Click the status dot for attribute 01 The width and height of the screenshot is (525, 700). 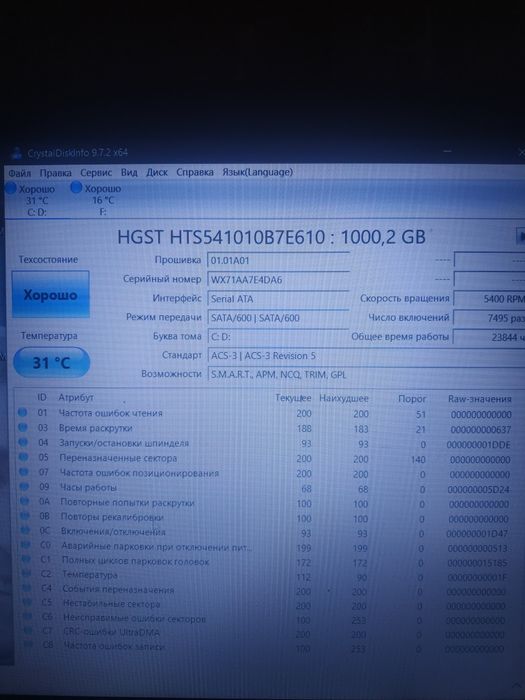coord(22,413)
